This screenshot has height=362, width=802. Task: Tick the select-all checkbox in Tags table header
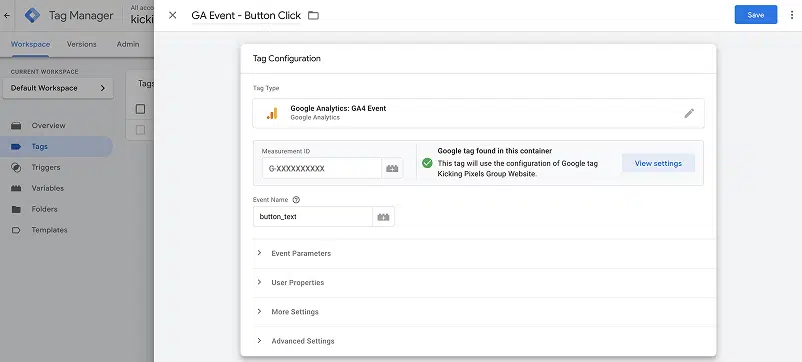pos(141,109)
